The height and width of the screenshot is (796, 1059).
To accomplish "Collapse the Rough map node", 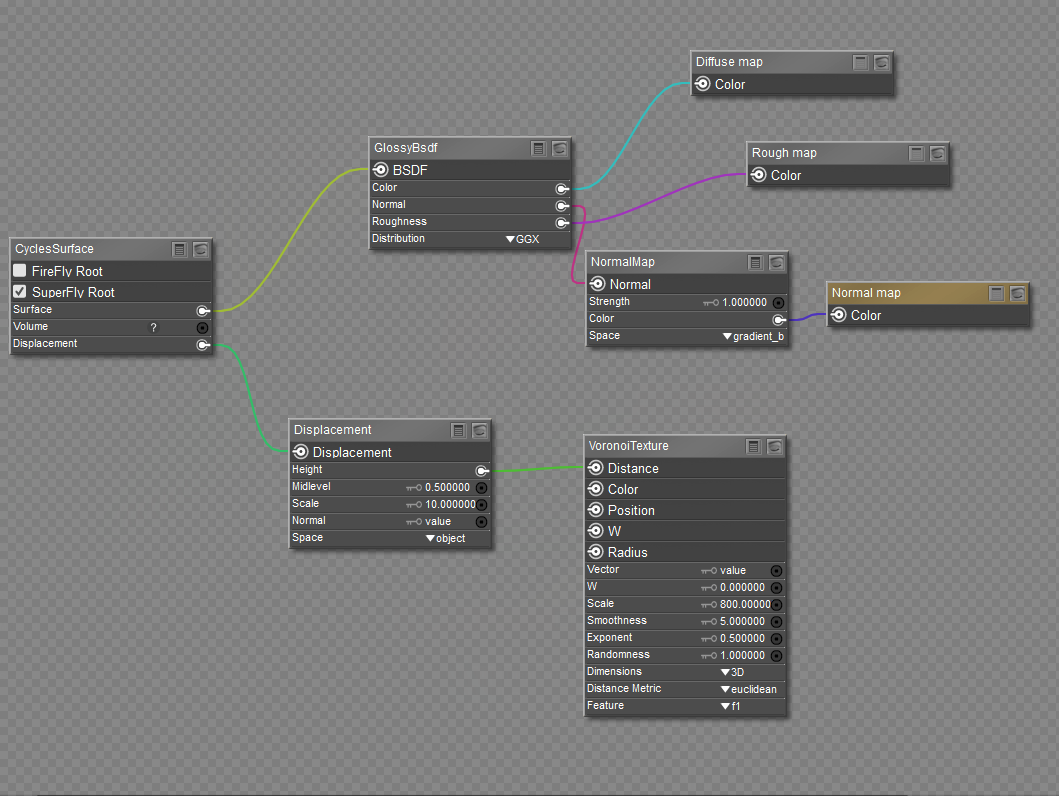I will click(916, 154).
